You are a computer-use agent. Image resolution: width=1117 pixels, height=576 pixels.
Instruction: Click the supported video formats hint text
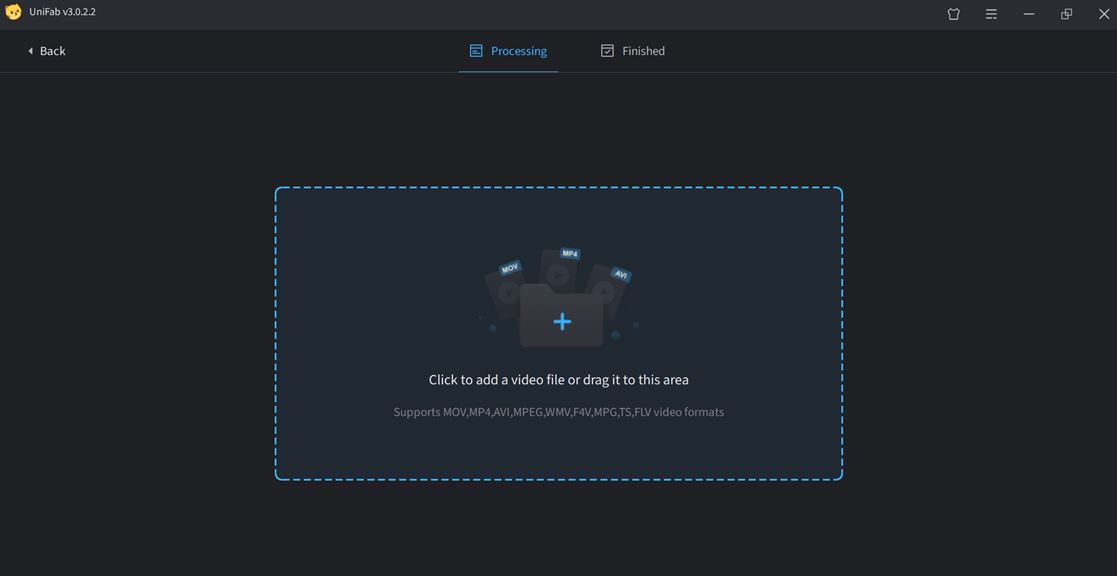(x=558, y=412)
